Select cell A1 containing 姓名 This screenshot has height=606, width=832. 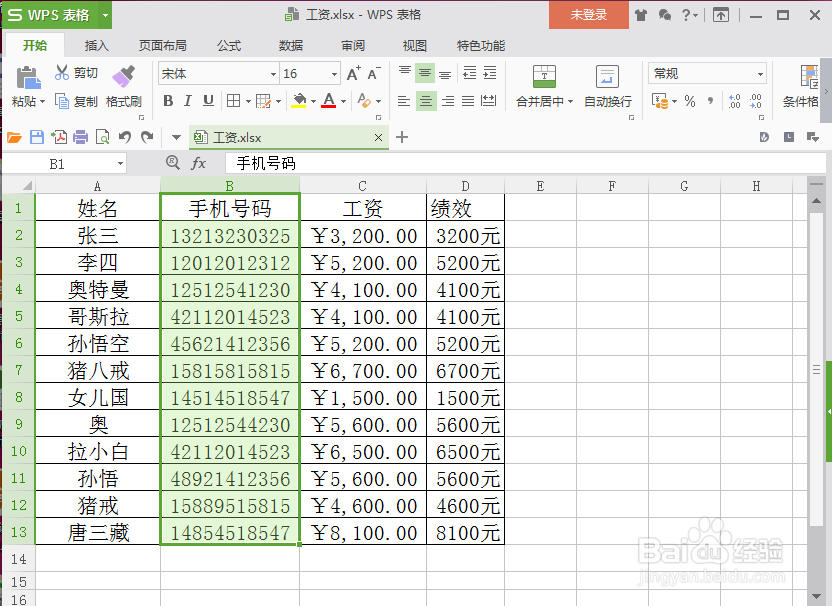[97, 208]
